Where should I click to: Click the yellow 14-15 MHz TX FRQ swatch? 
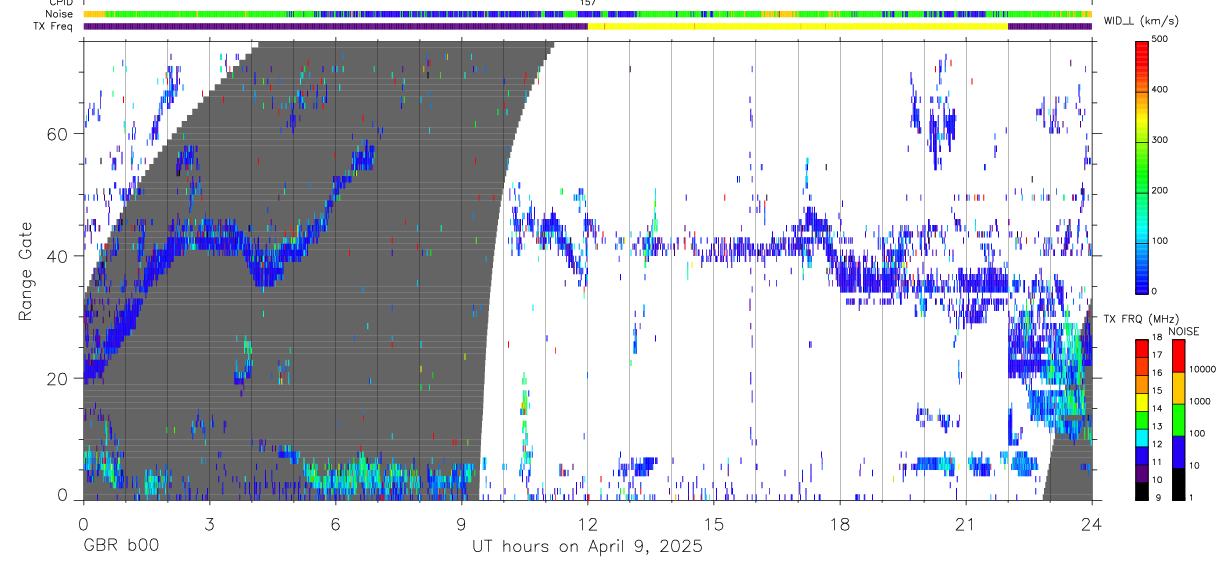tap(1142, 401)
